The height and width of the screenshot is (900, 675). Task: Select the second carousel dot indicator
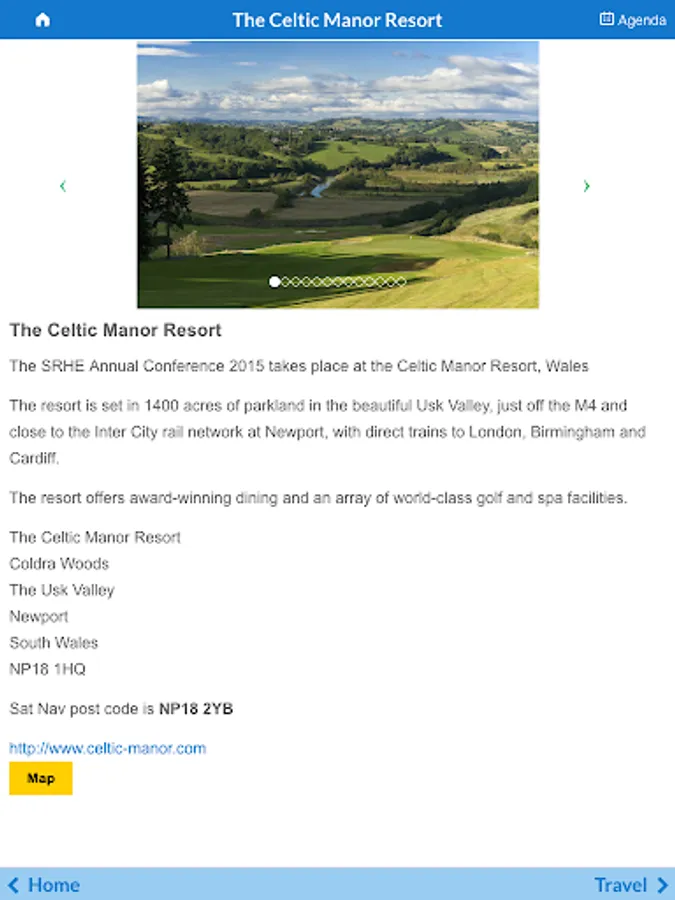pos(286,282)
